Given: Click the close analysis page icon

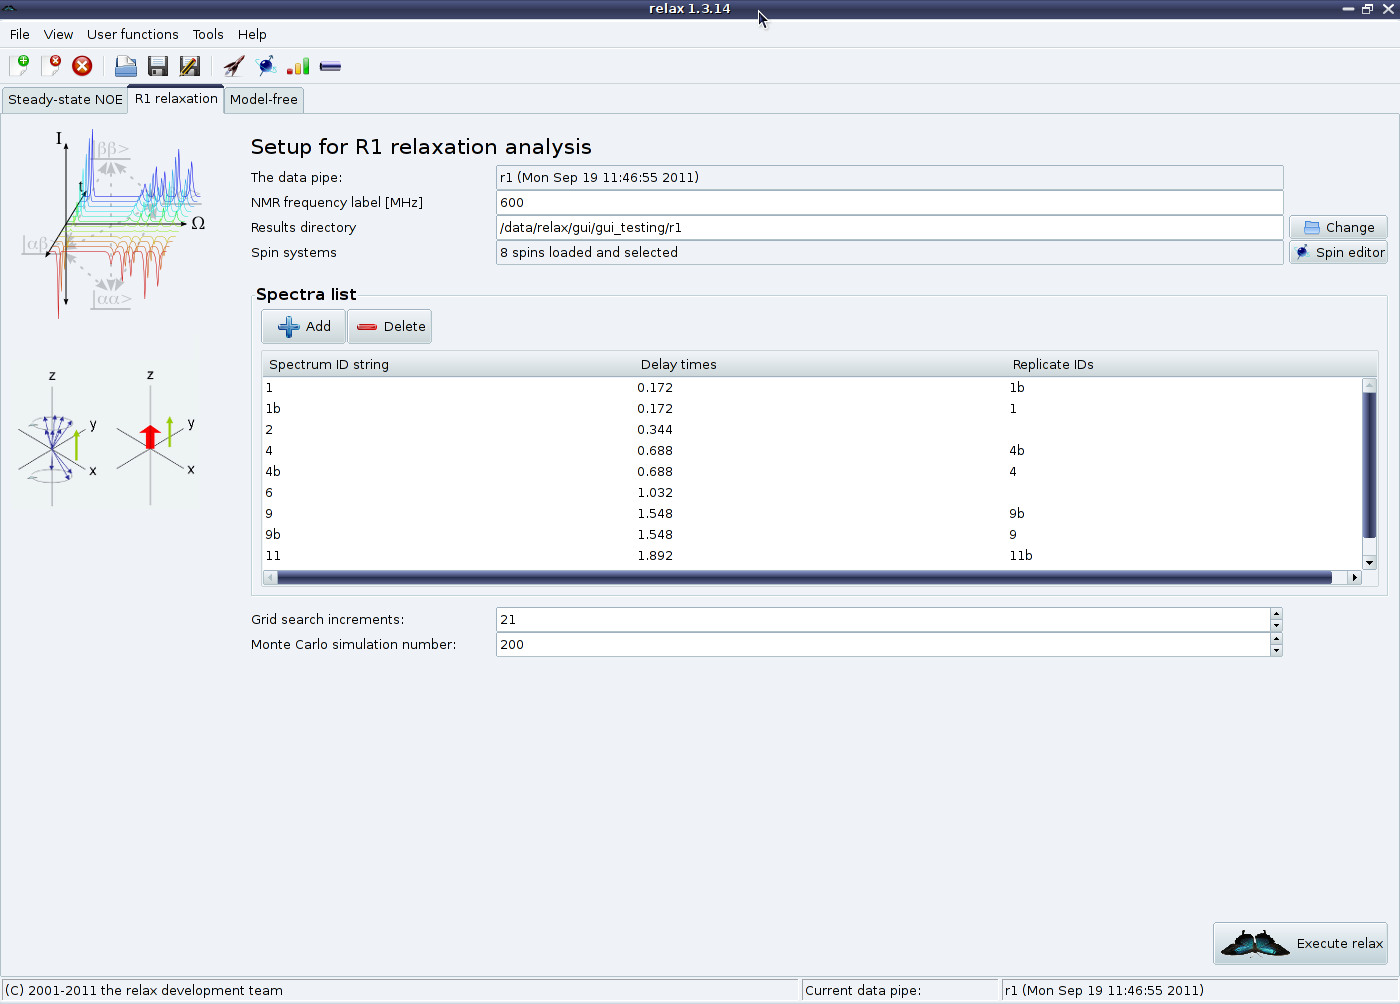Looking at the screenshot, I should 51,66.
